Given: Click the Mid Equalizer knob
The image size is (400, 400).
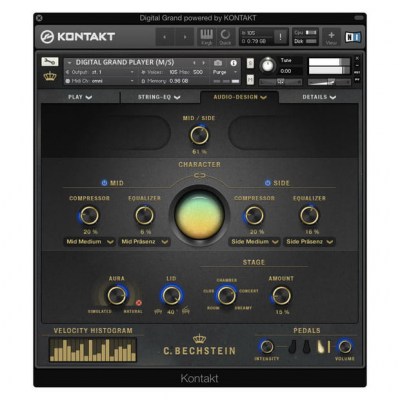Looking at the screenshot, I should 144,215.
